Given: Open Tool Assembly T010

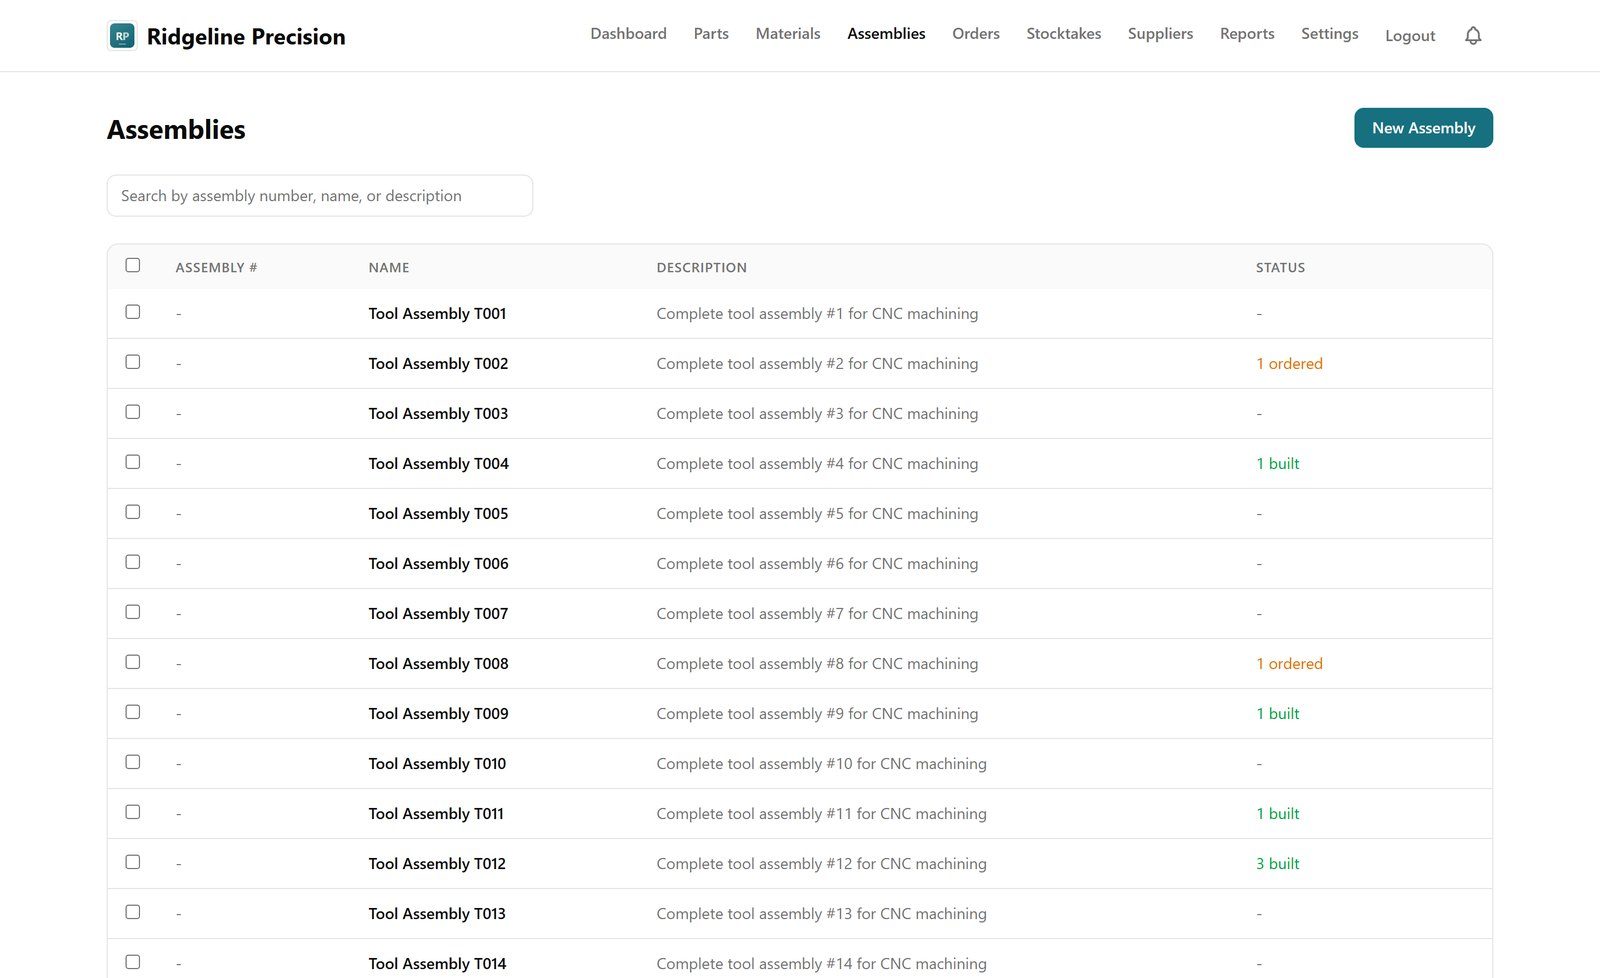Looking at the screenshot, I should click(437, 764).
